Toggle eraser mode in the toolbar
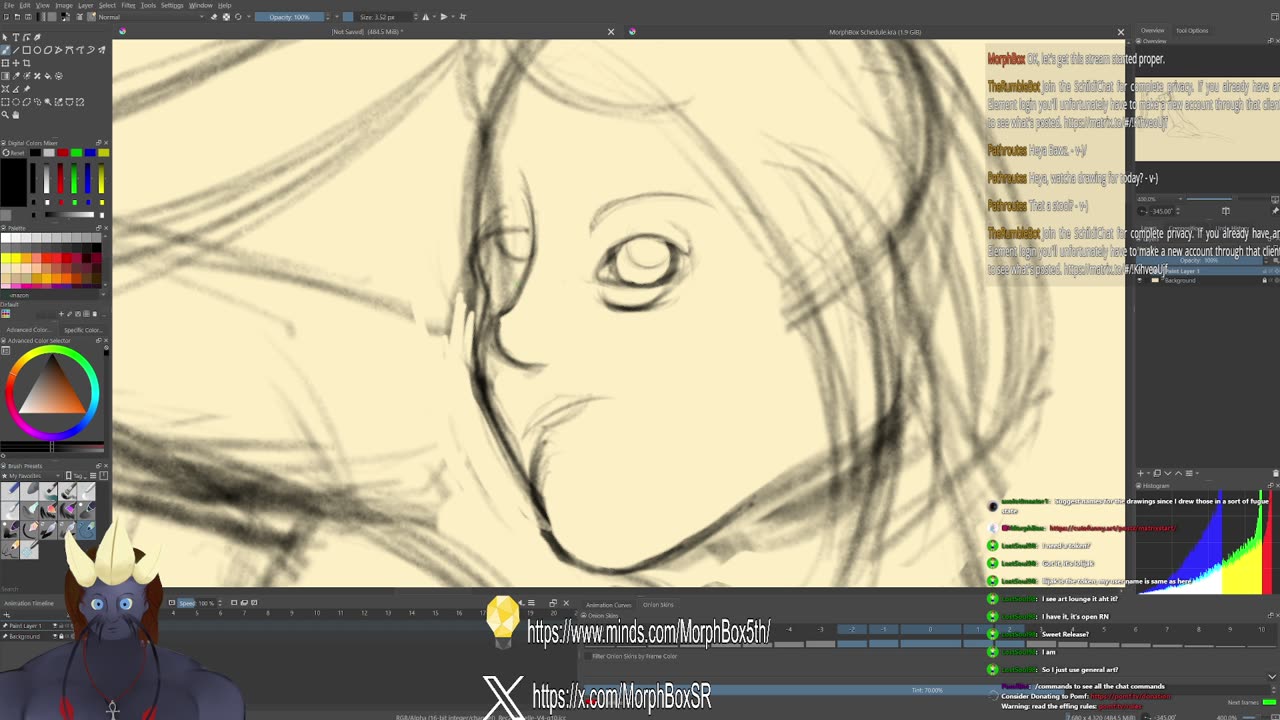 tap(215, 17)
